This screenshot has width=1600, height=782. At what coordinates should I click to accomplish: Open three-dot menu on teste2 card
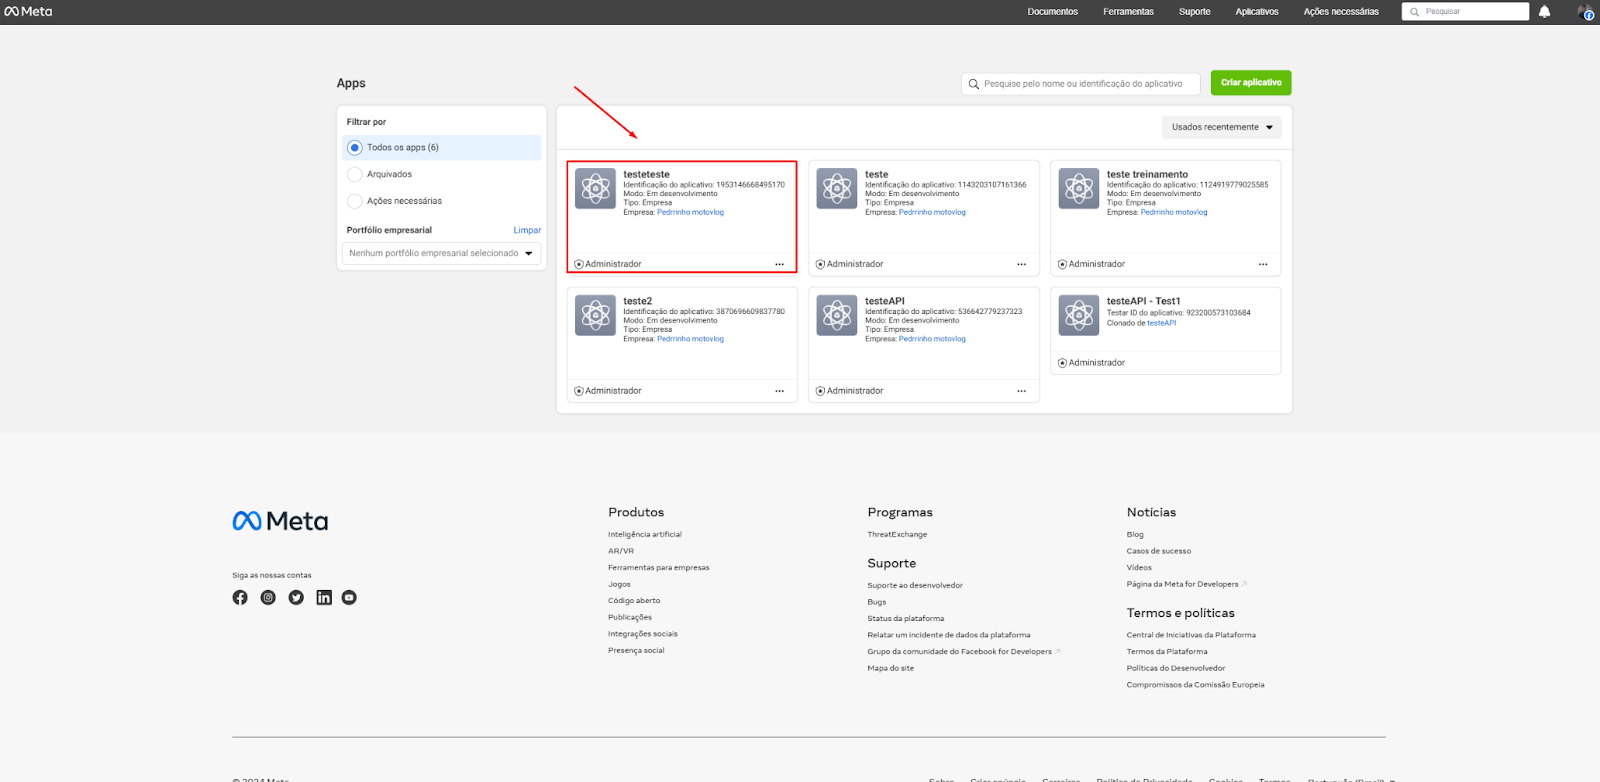tap(779, 391)
